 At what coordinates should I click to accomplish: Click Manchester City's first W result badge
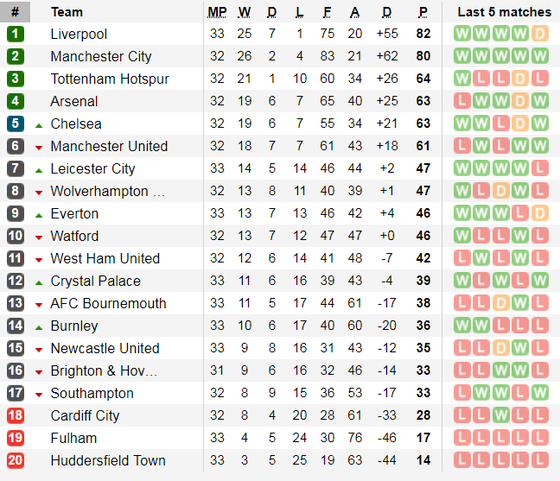click(462, 56)
